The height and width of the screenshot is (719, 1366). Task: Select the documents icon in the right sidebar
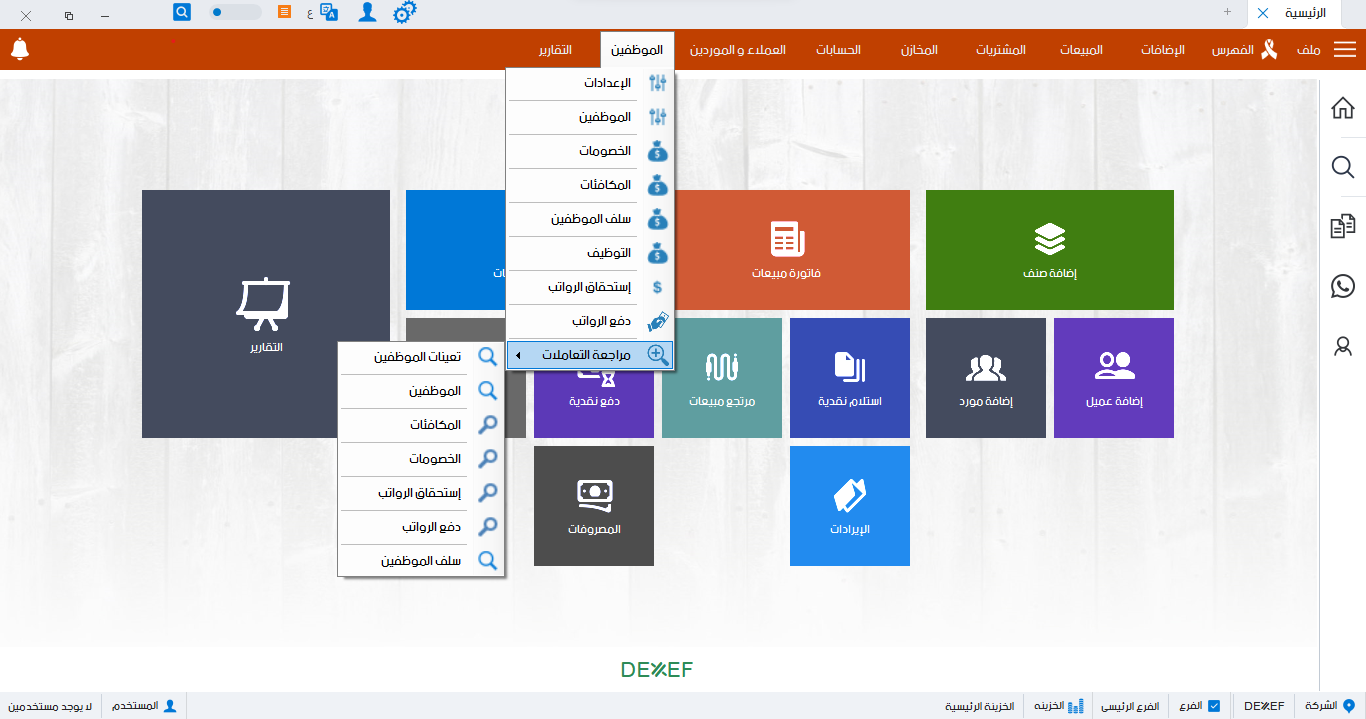(x=1343, y=225)
